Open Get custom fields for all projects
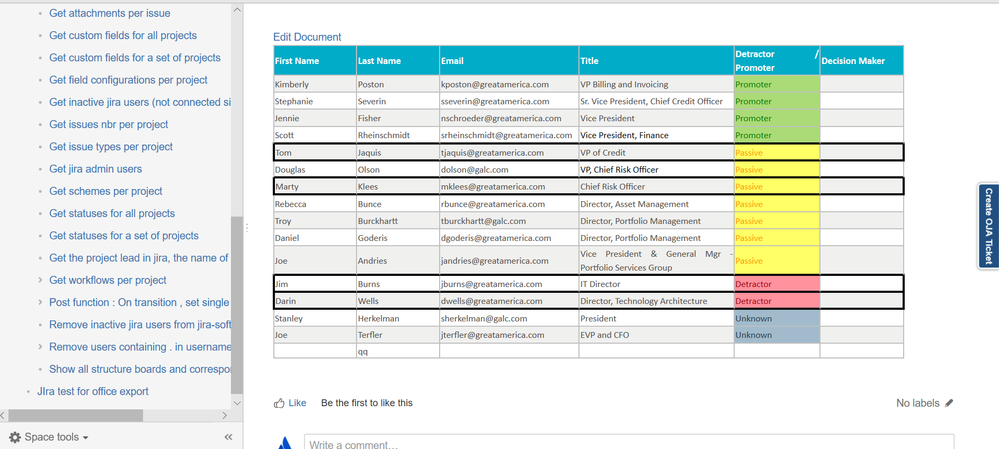 pos(123,35)
